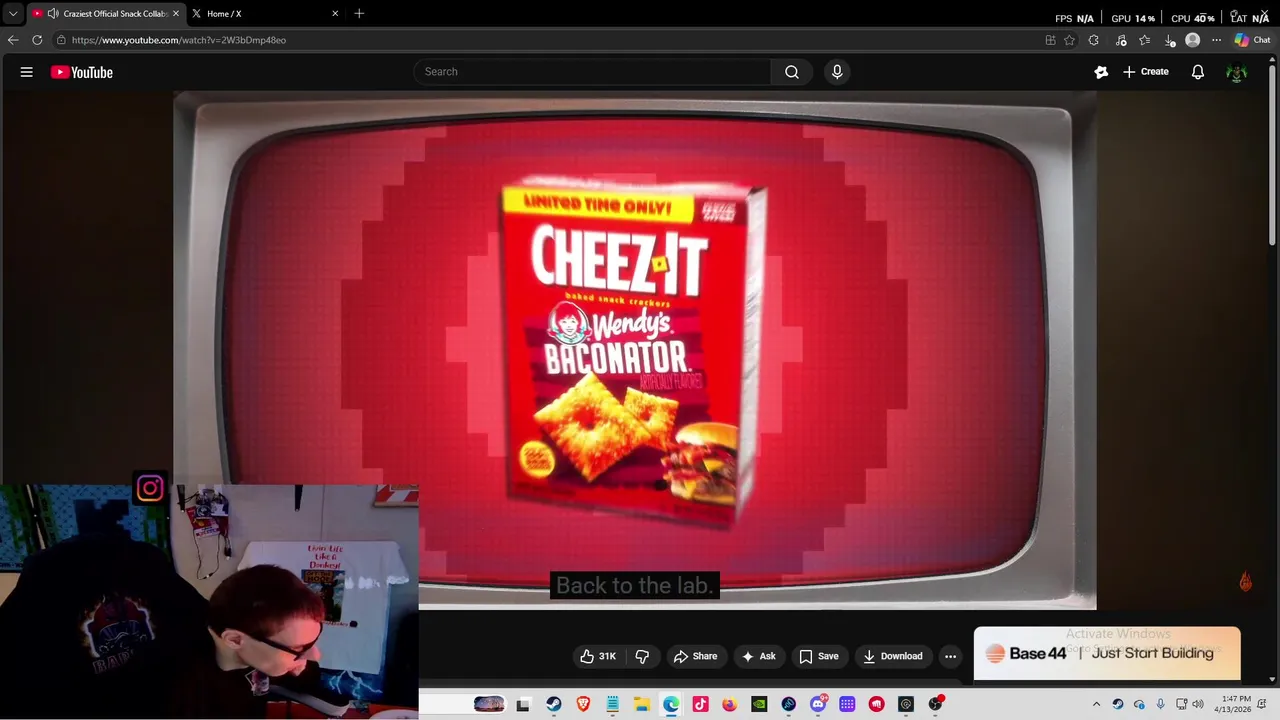Viewport: 1280px width, 720px height.
Task: Open network settings tray icon
Action: click(1181, 704)
